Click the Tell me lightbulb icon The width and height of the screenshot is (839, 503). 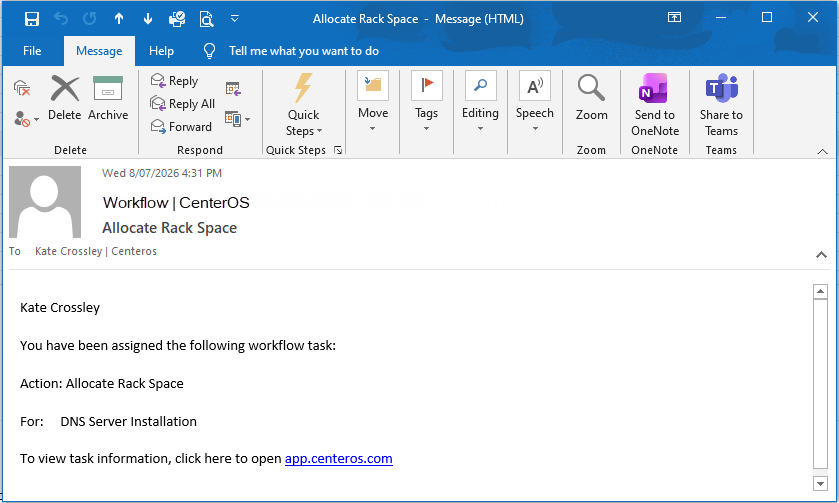coord(209,51)
